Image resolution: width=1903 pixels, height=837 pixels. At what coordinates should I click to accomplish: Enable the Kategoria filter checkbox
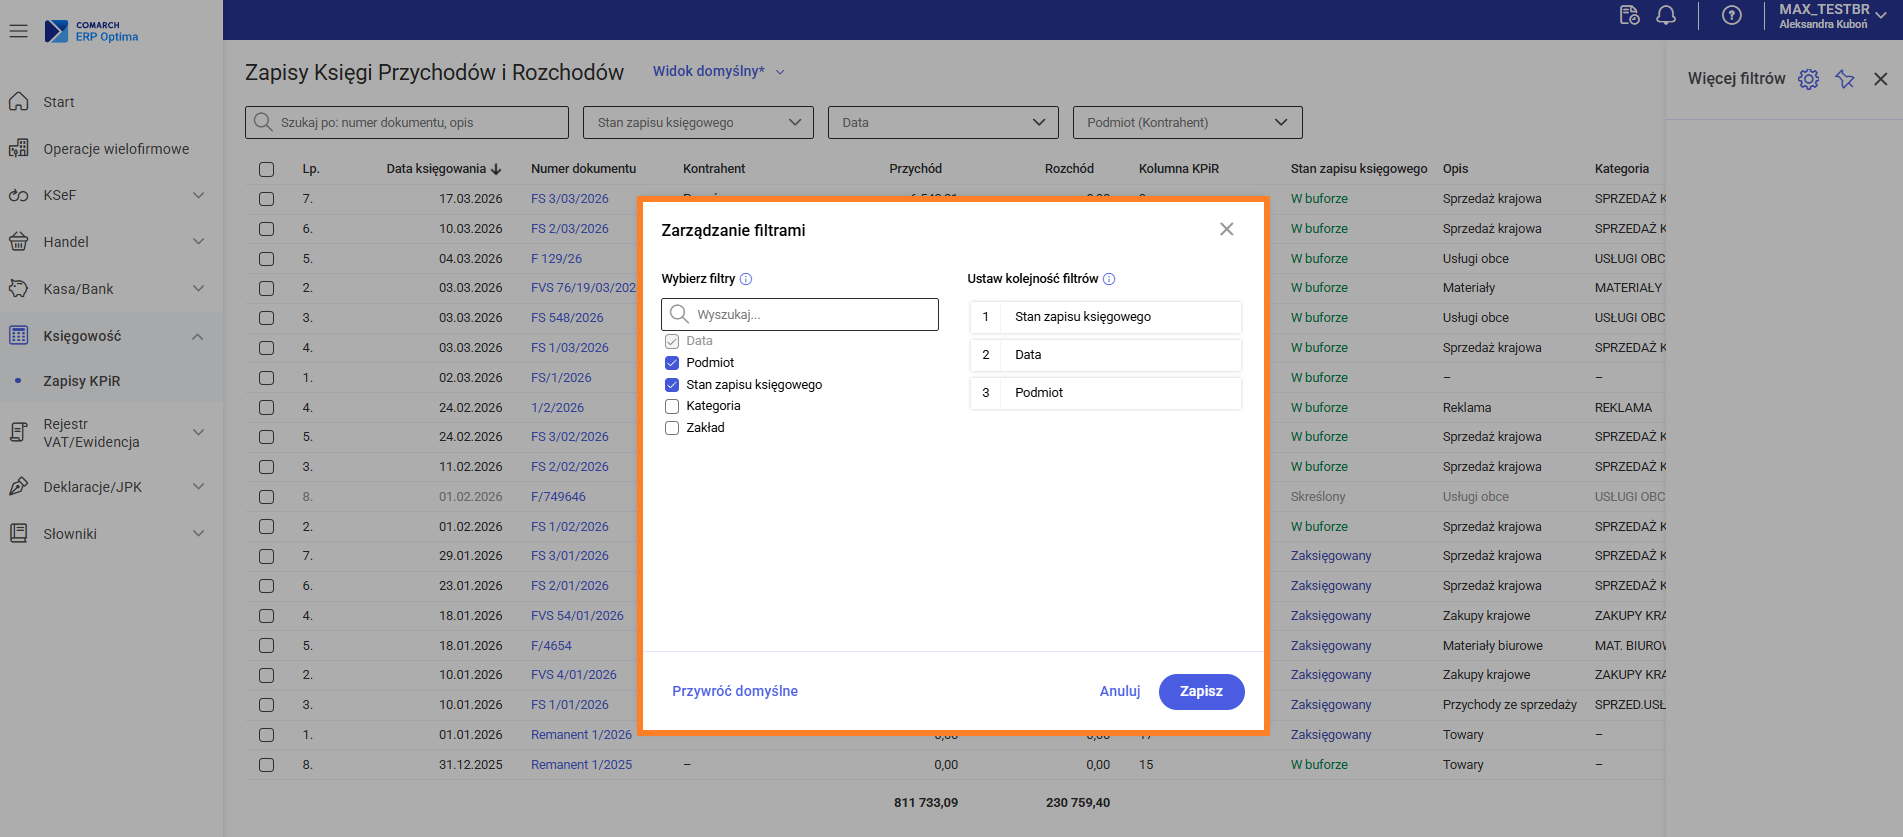[672, 406]
